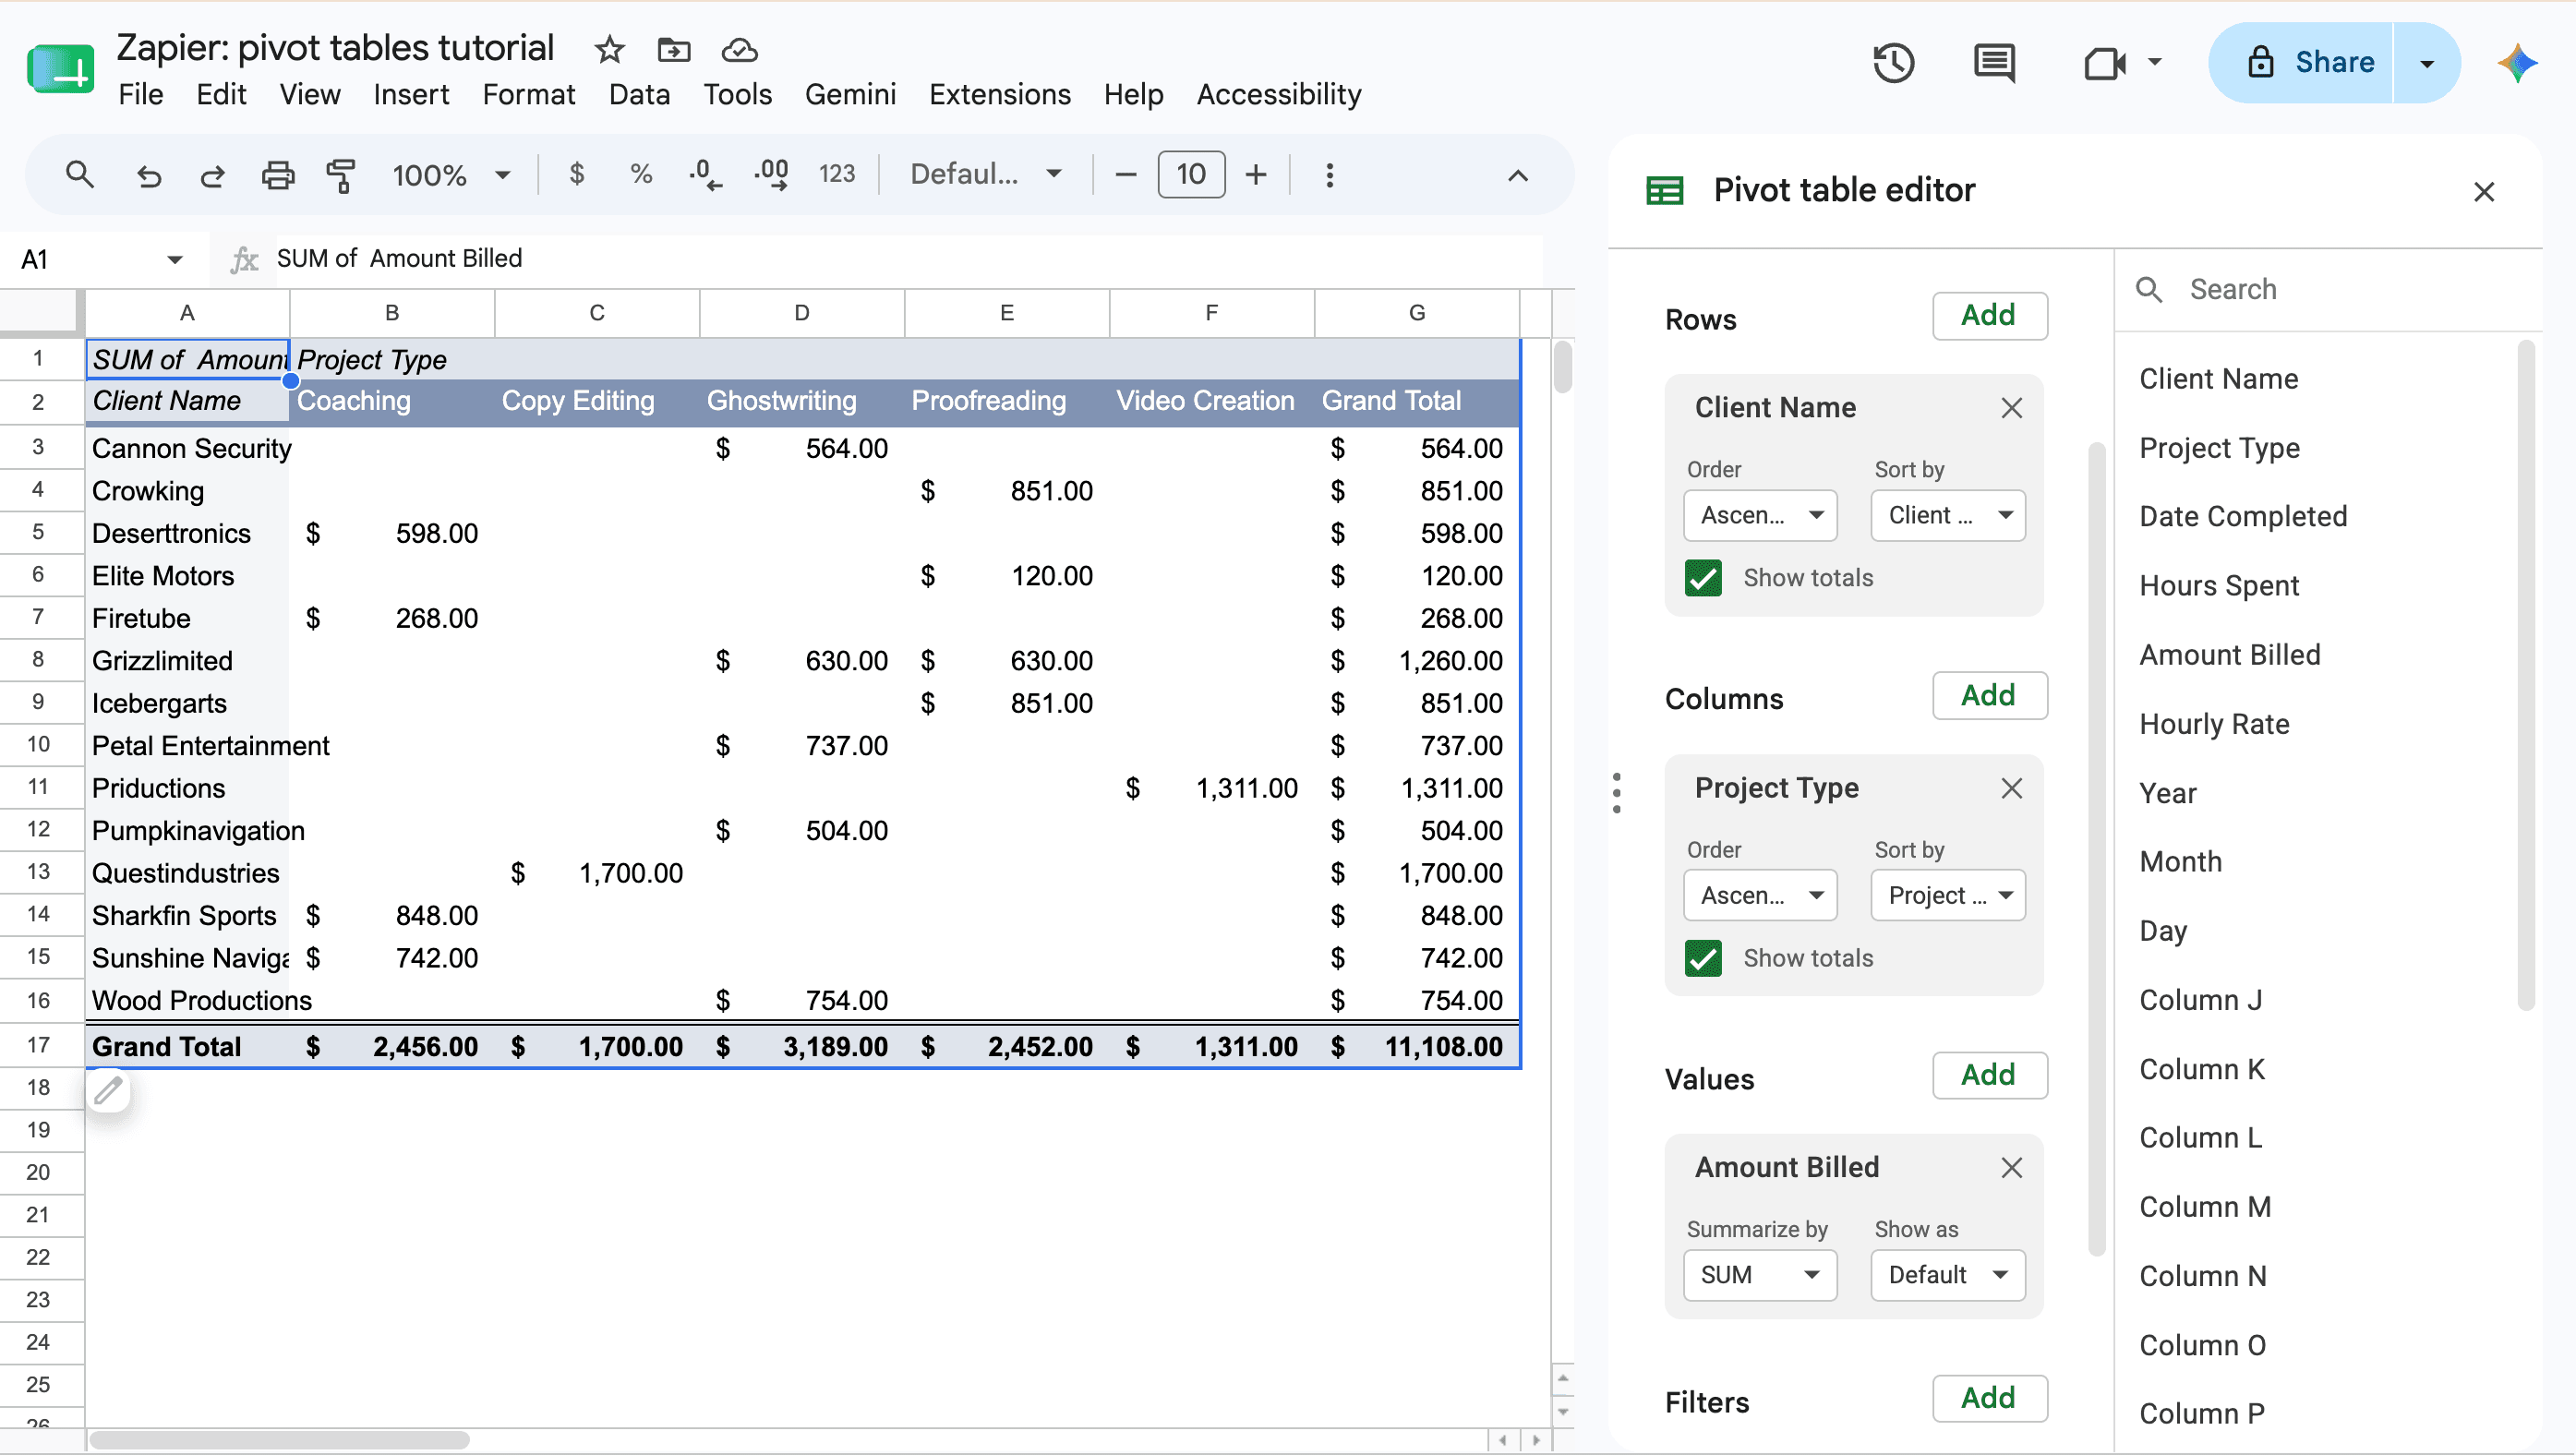Toggle Show totals under Client Name
The width and height of the screenshot is (2576, 1455).
1703,578
